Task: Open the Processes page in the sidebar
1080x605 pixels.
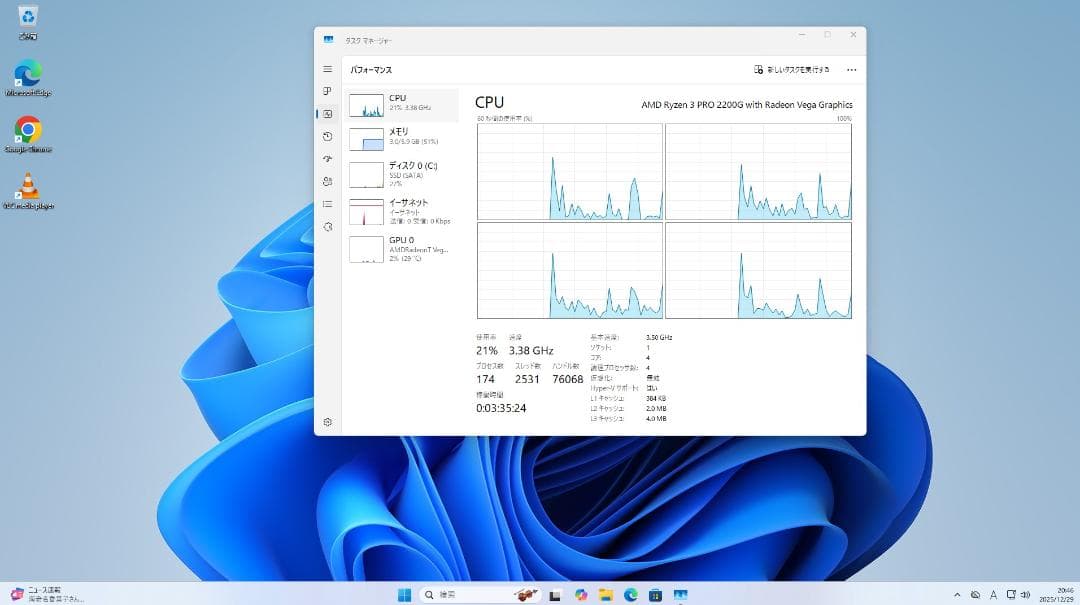Action: [327, 91]
